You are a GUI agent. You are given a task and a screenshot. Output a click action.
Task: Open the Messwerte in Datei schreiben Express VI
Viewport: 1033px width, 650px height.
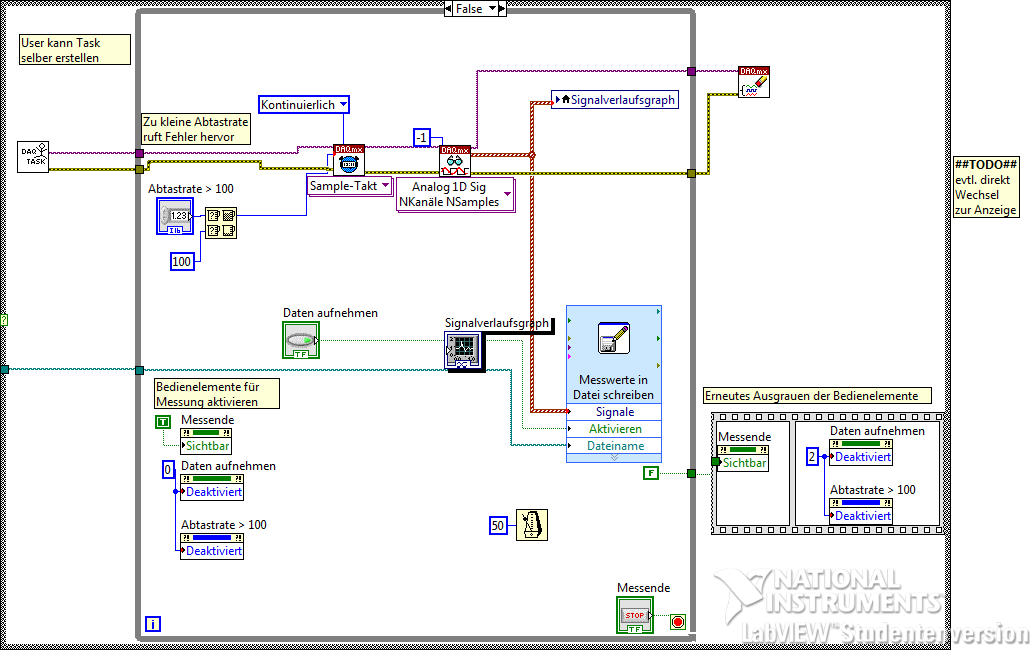(x=614, y=354)
